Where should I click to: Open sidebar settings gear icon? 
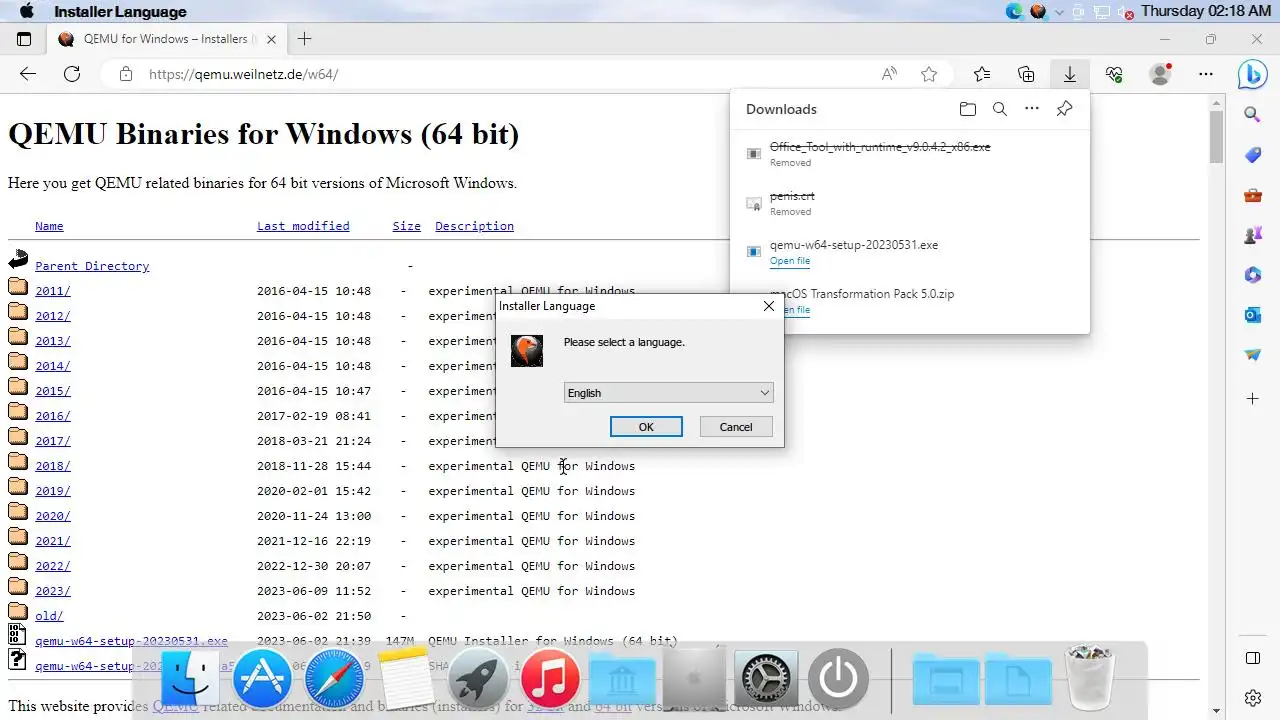click(1252, 698)
